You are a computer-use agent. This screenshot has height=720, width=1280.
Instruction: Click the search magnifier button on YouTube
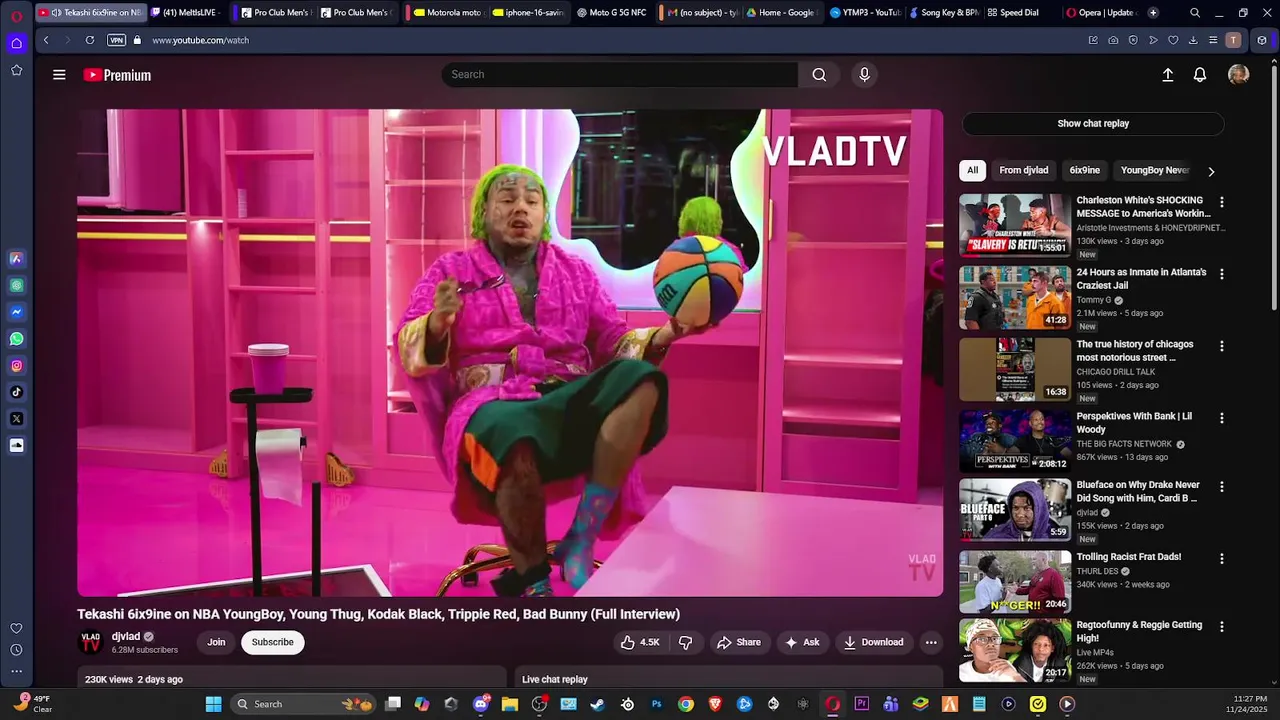[819, 74]
